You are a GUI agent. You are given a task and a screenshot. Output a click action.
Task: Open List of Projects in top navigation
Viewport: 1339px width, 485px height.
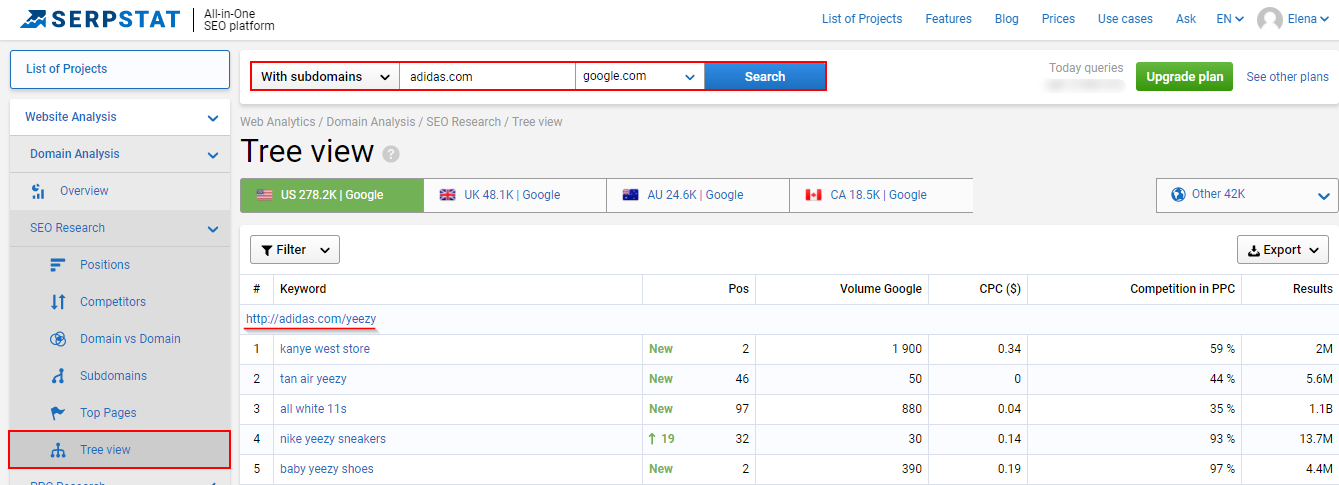point(862,19)
